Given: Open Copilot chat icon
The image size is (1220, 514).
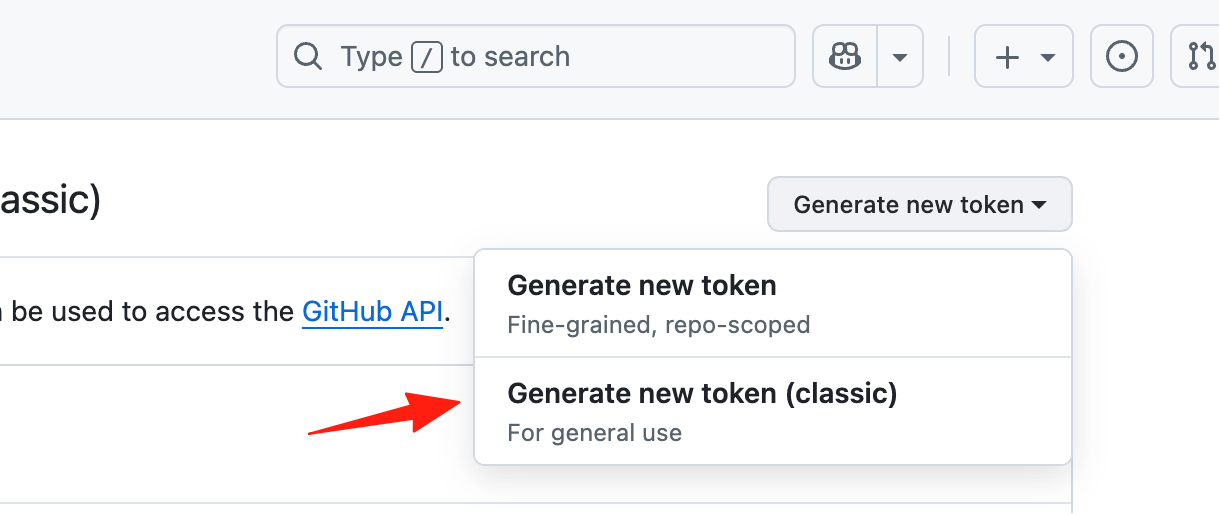Looking at the screenshot, I should click(x=846, y=57).
